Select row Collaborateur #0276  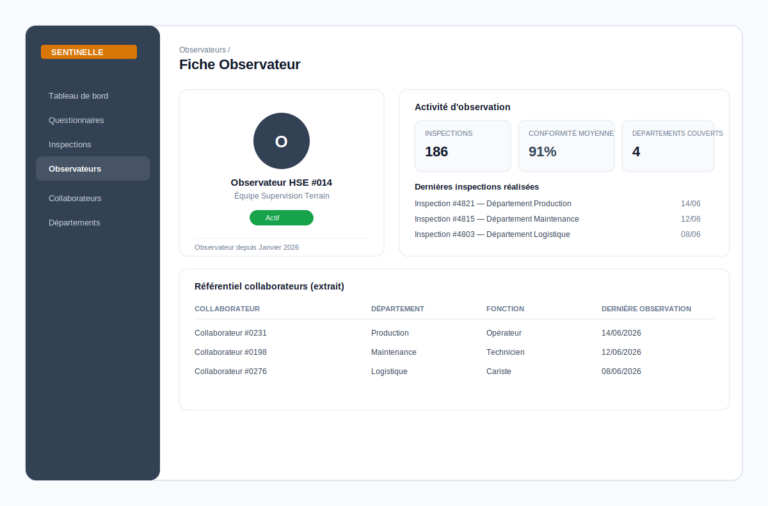coord(454,371)
